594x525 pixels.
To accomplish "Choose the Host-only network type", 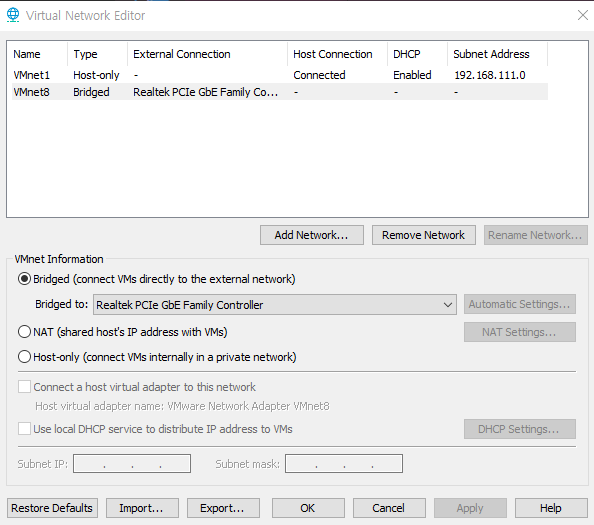I will pyautogui.click(x=24, y=357).
